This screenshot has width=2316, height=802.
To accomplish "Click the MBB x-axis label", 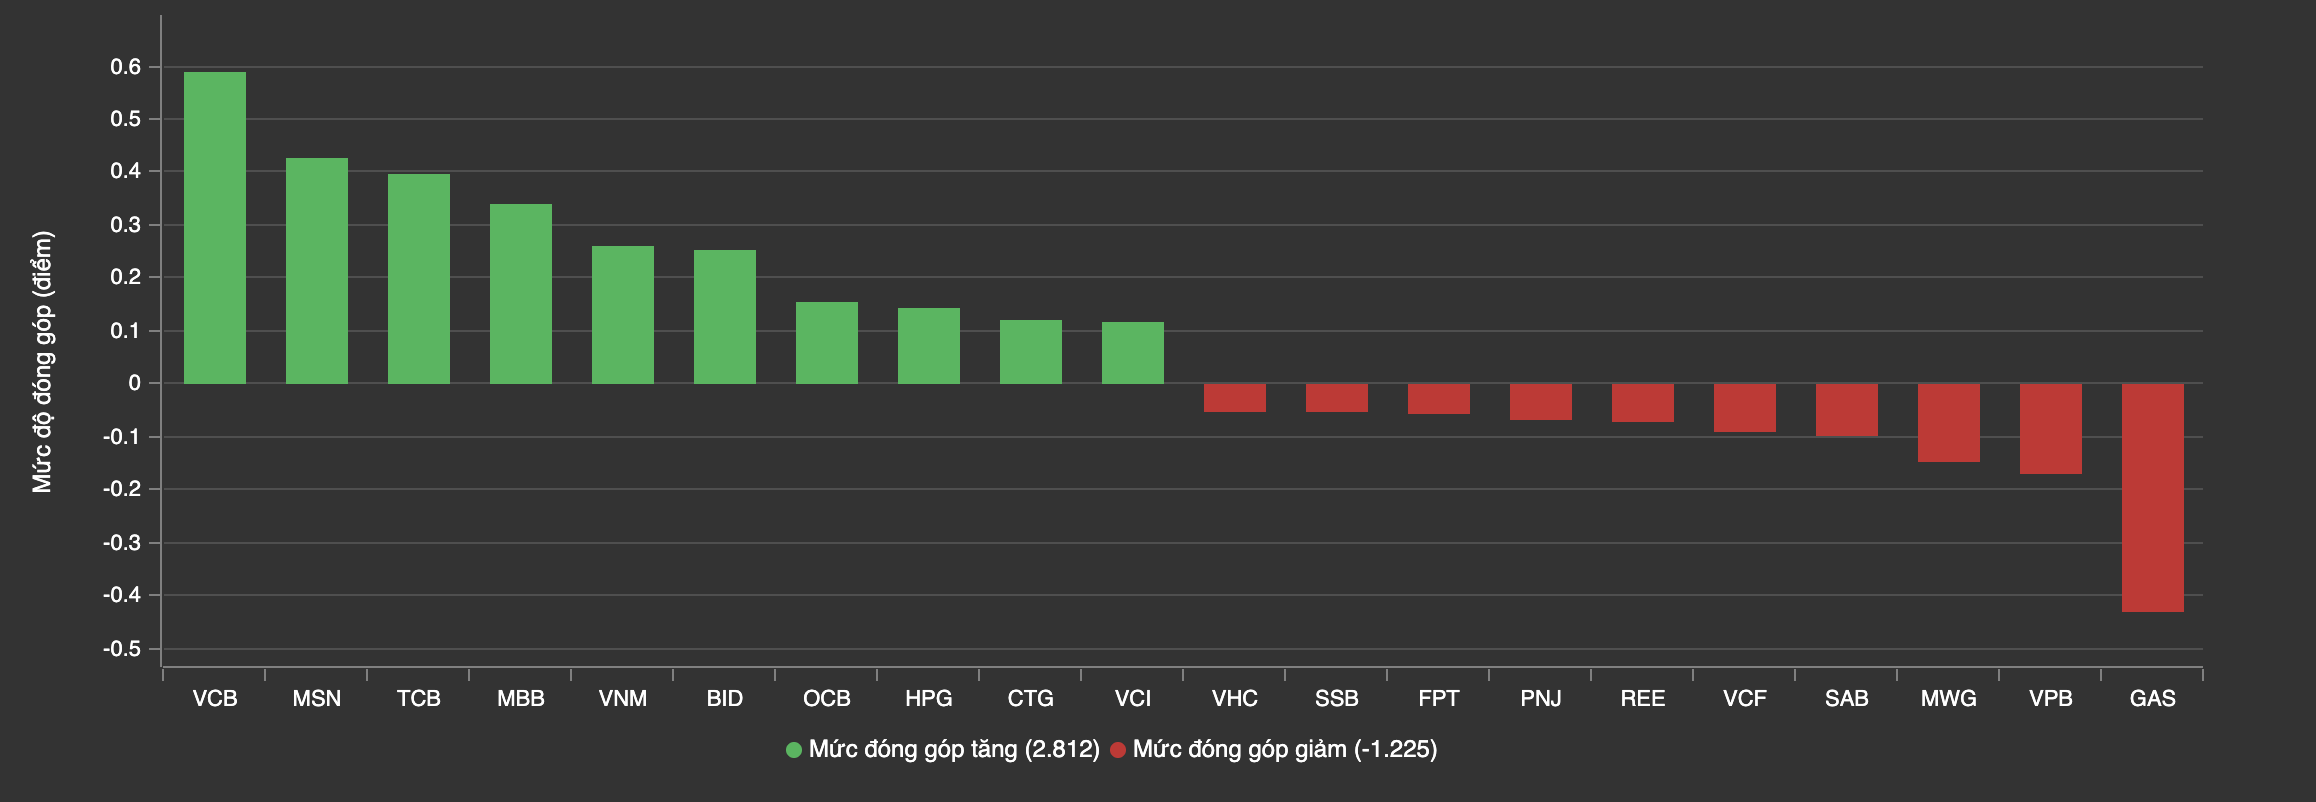I will tap(521, 699).
